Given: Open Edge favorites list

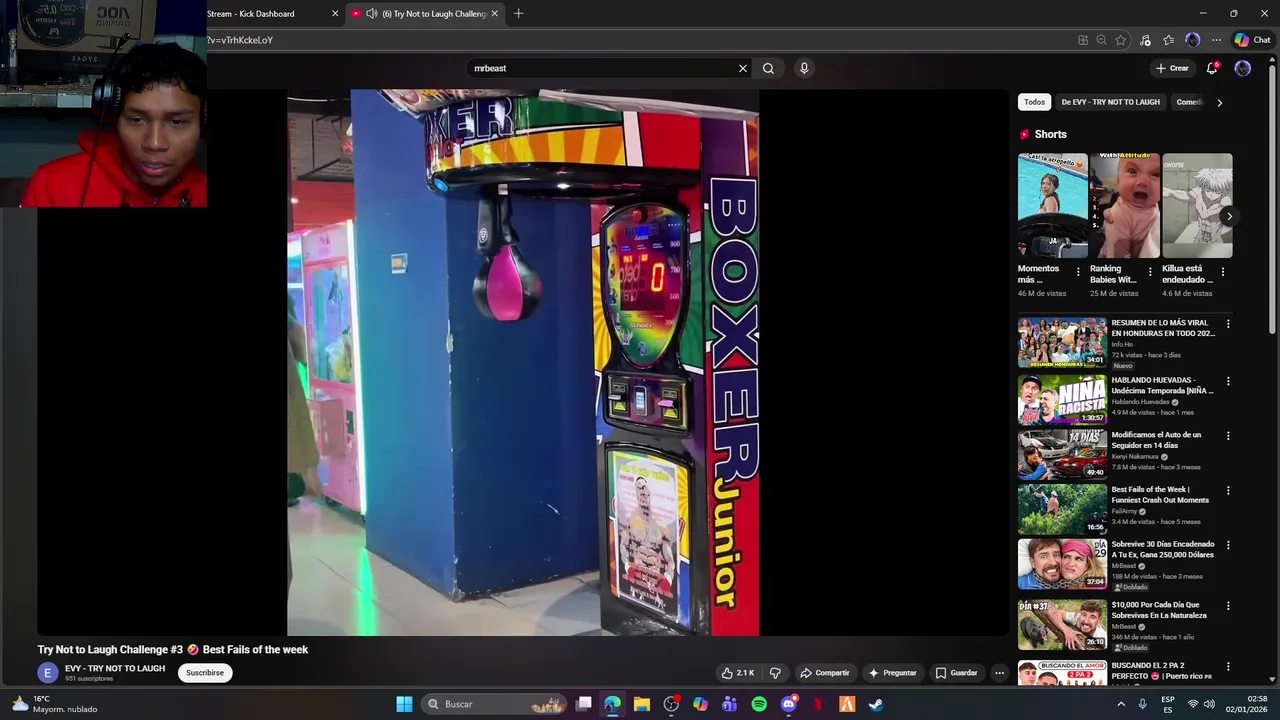Looking at the screenshot, I should tap(1168, 40).
